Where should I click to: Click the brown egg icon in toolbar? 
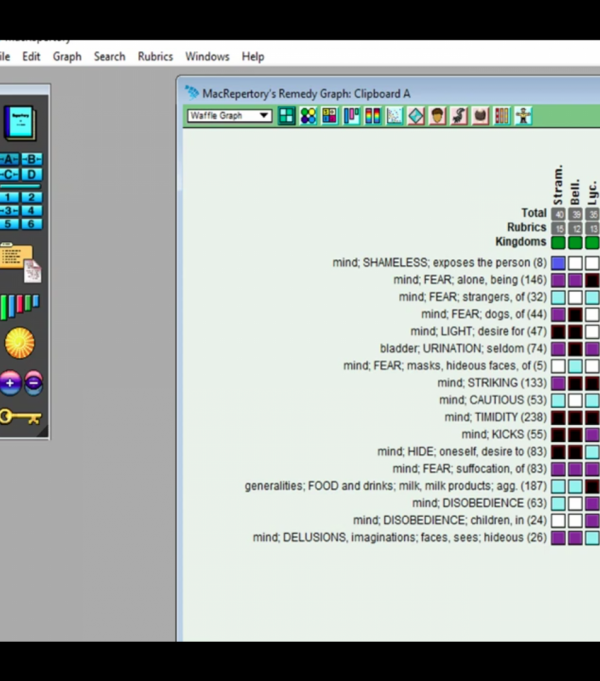pyautogui.click(x=481, y=116)
